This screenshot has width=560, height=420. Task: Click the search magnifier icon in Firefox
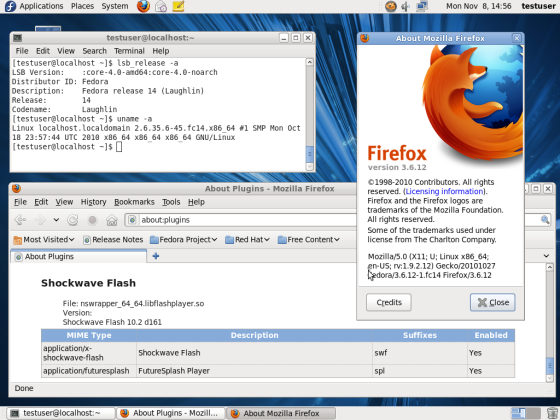click(x=545, y=220)
